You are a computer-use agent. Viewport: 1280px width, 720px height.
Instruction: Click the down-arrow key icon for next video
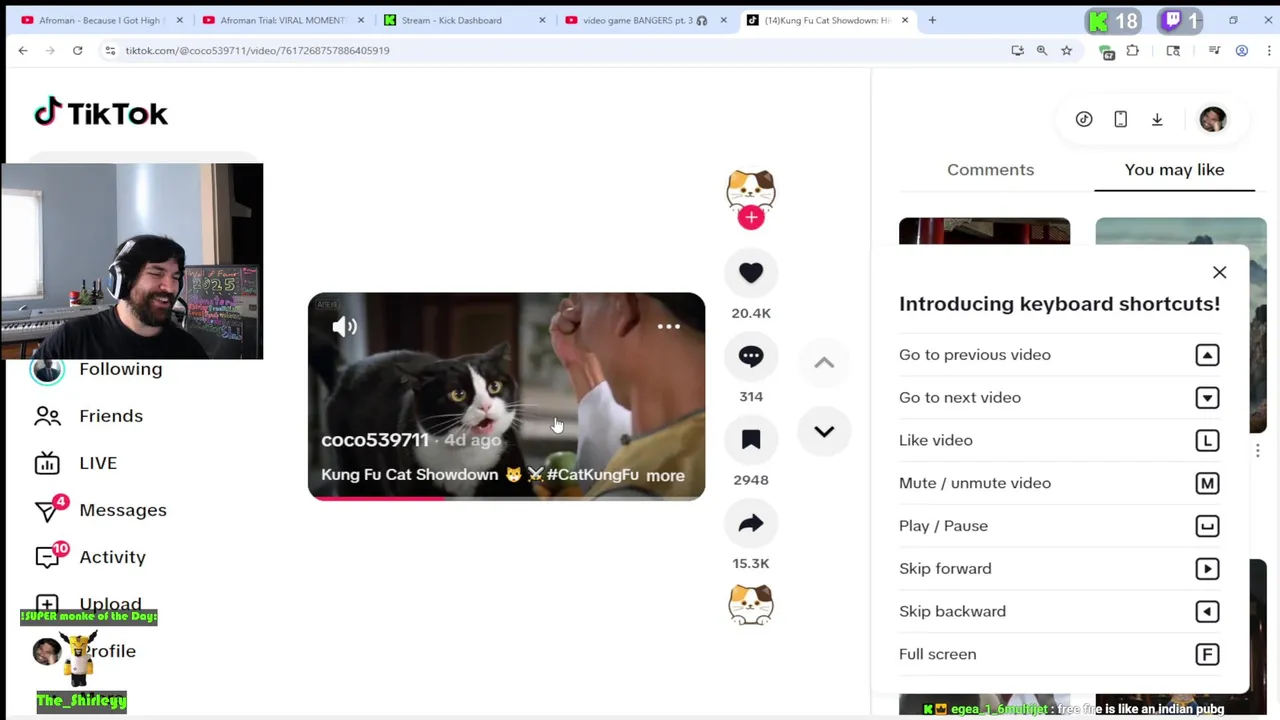click(x=1207, y=398)
